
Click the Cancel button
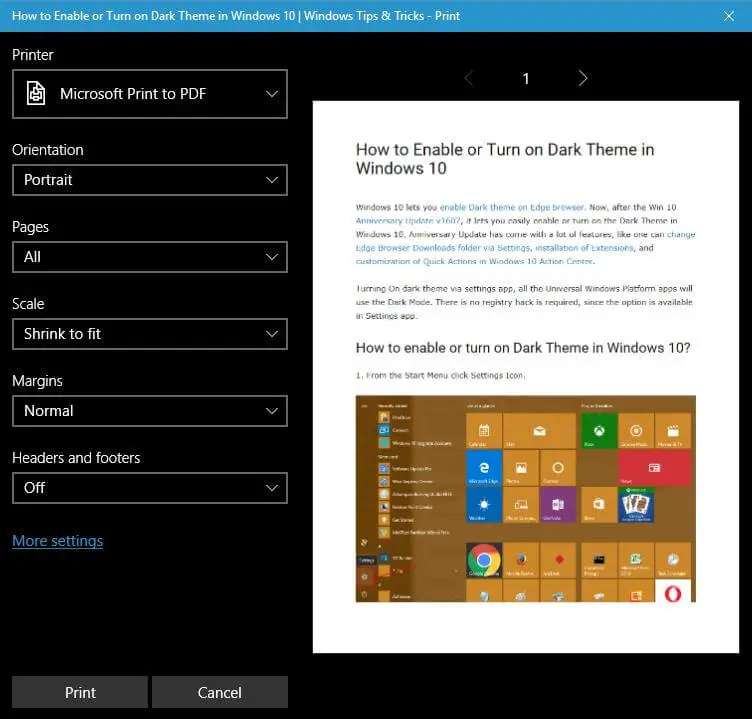(x=220, y=692)
